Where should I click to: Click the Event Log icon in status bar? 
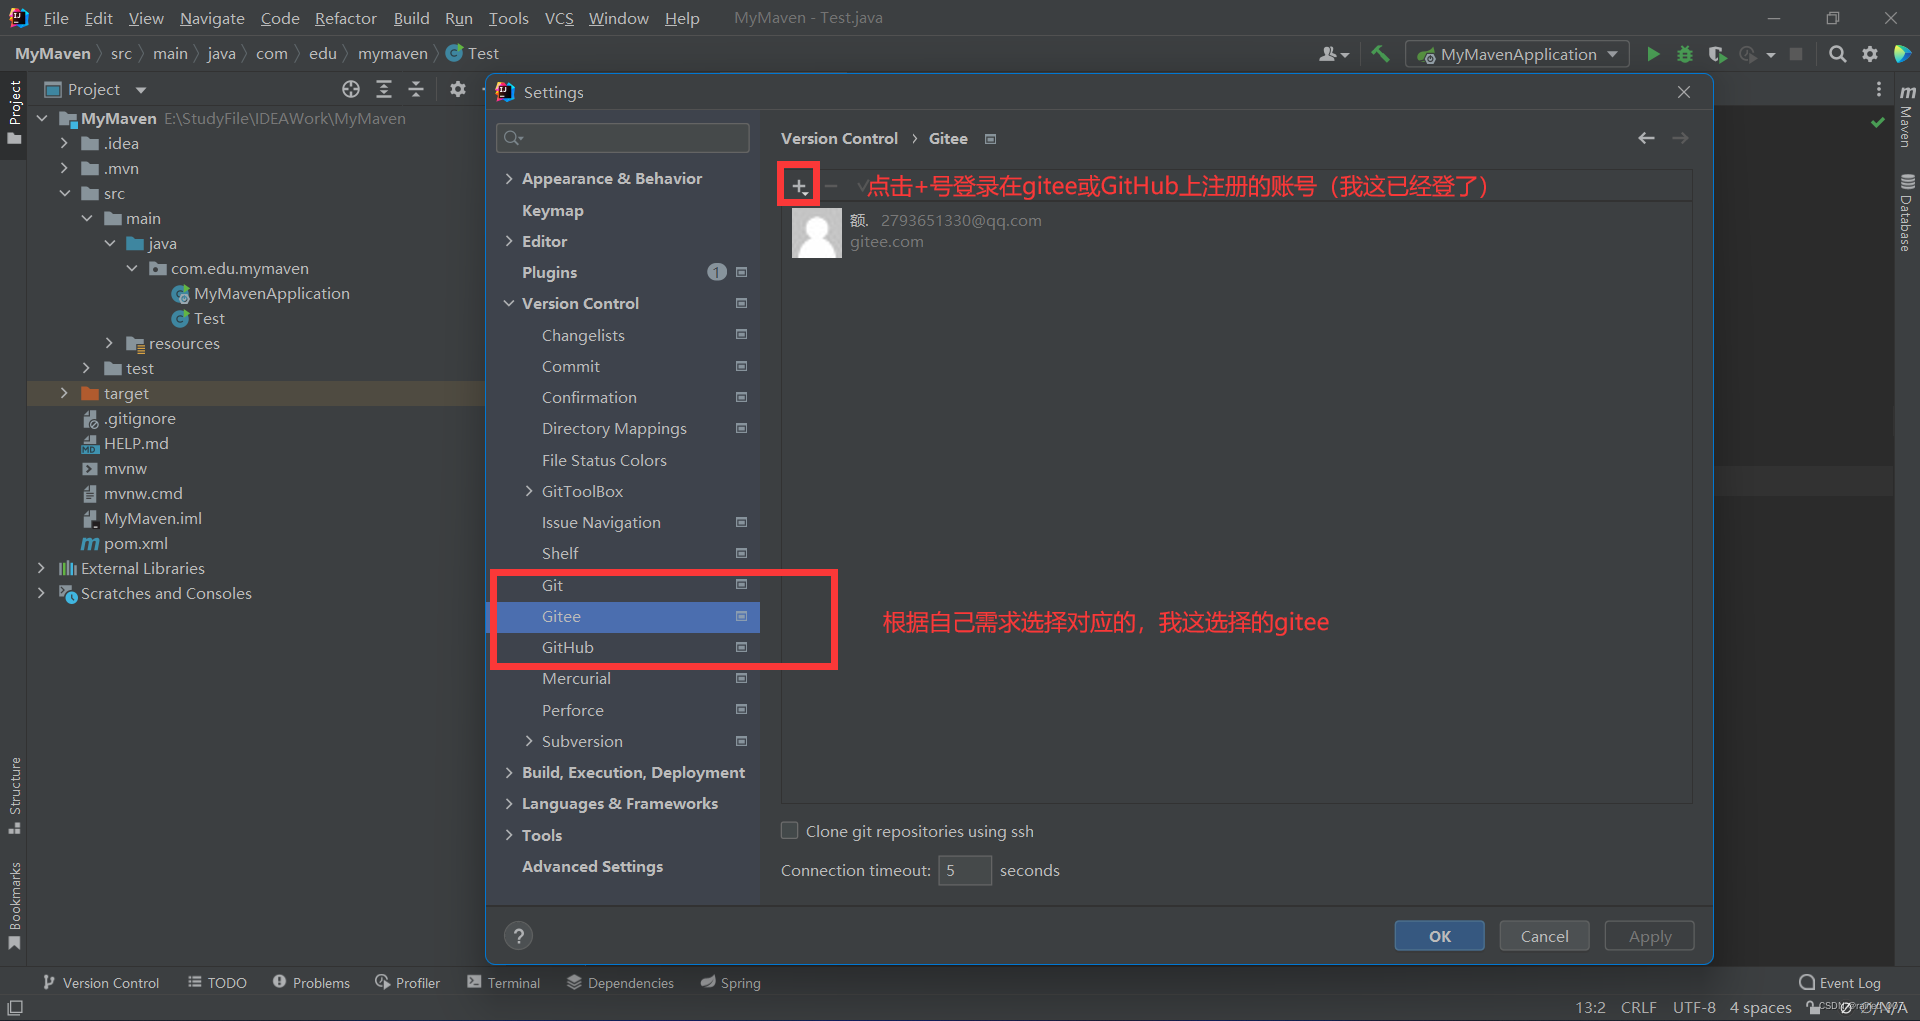1807,982
